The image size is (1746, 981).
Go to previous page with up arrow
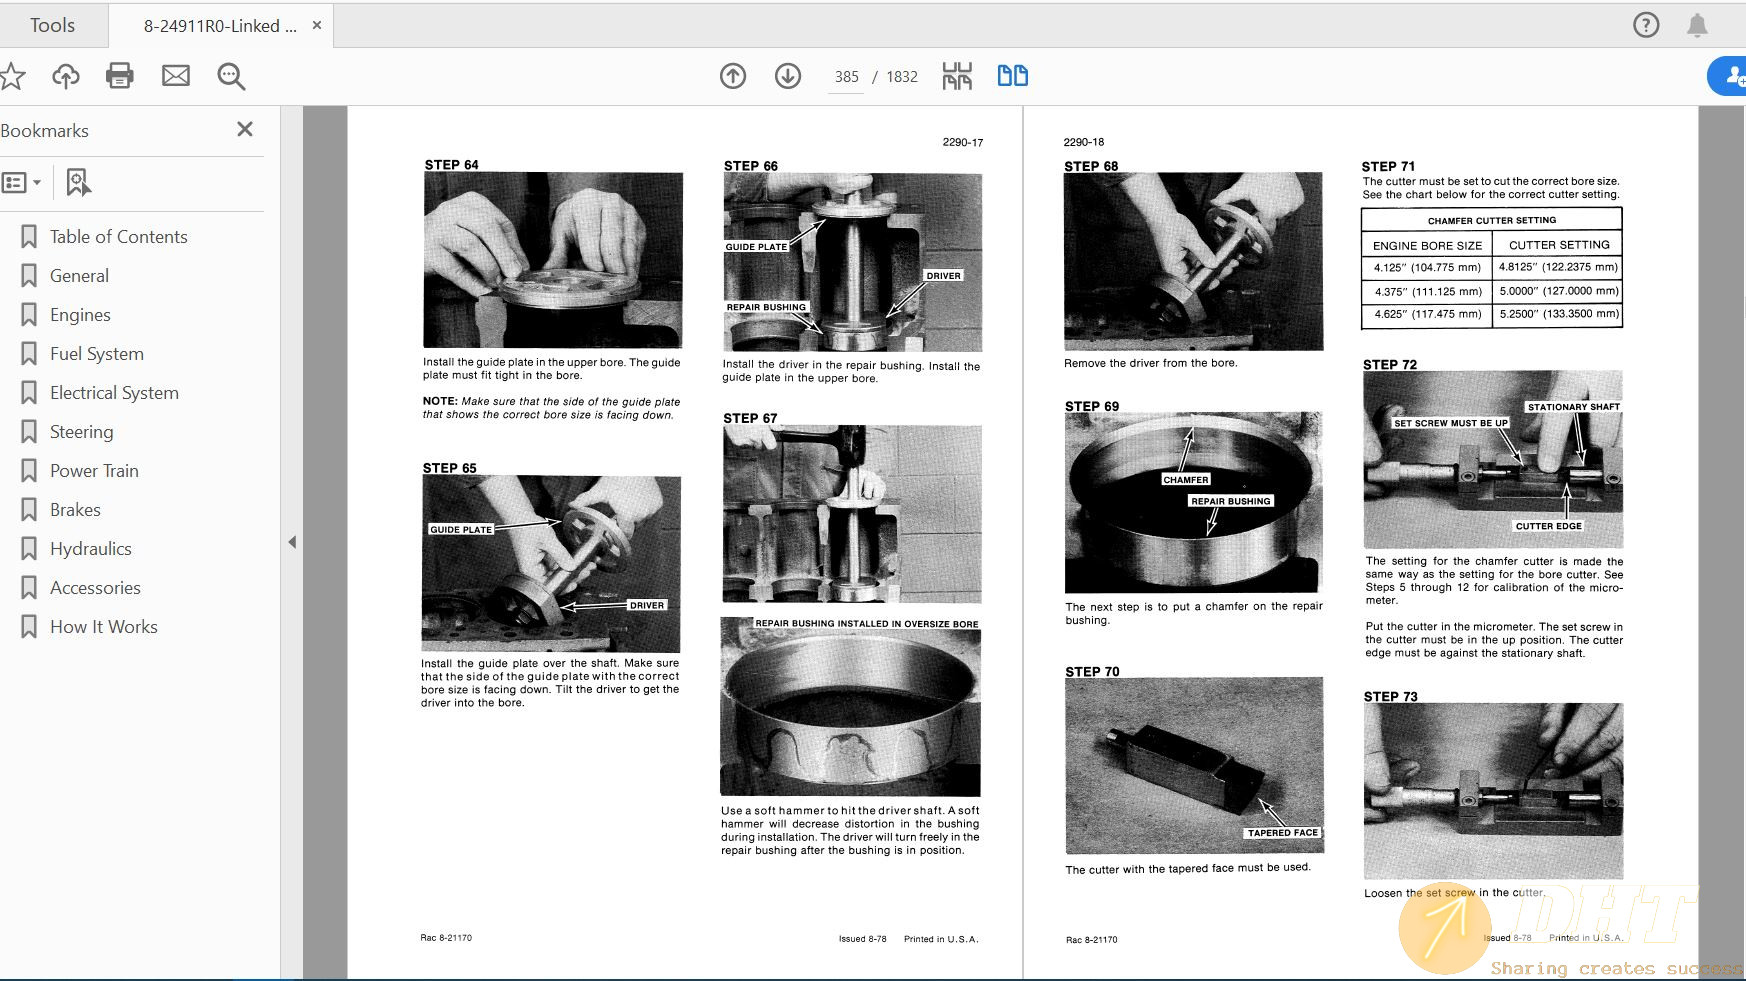733,76
